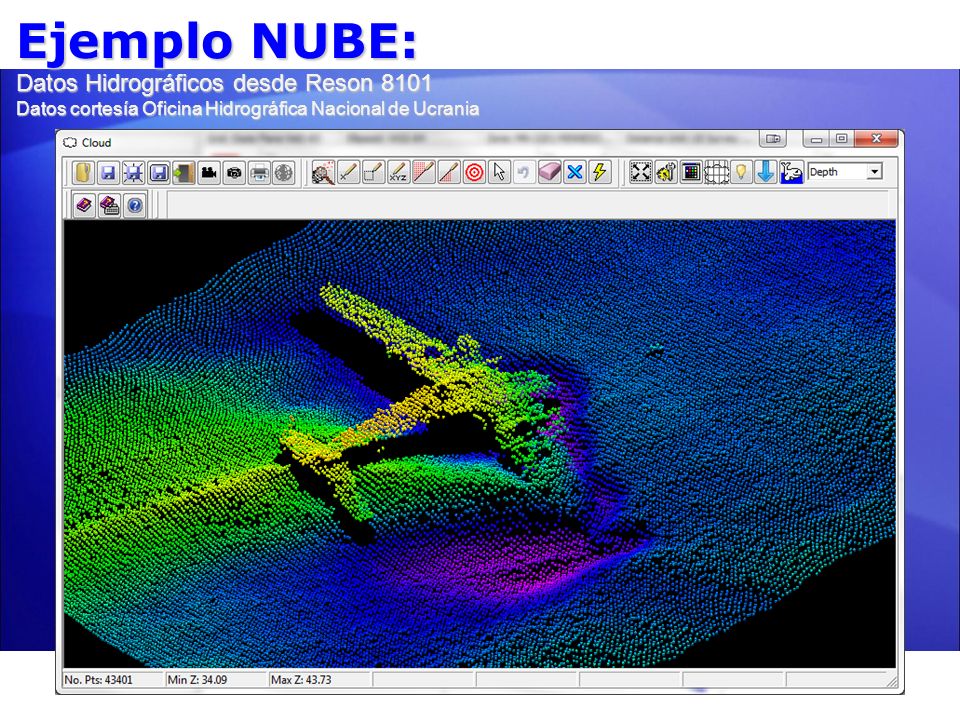Print the cloud view with printer icon
This screenshot has height=720, width=960.
tap(259, 173)
